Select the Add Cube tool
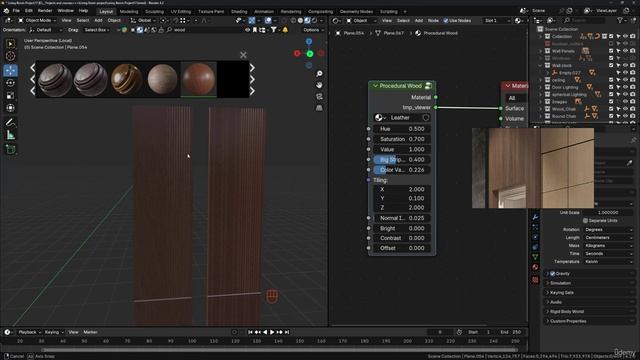The width and height of the screenshot is (640, 360). click(11, 149)
